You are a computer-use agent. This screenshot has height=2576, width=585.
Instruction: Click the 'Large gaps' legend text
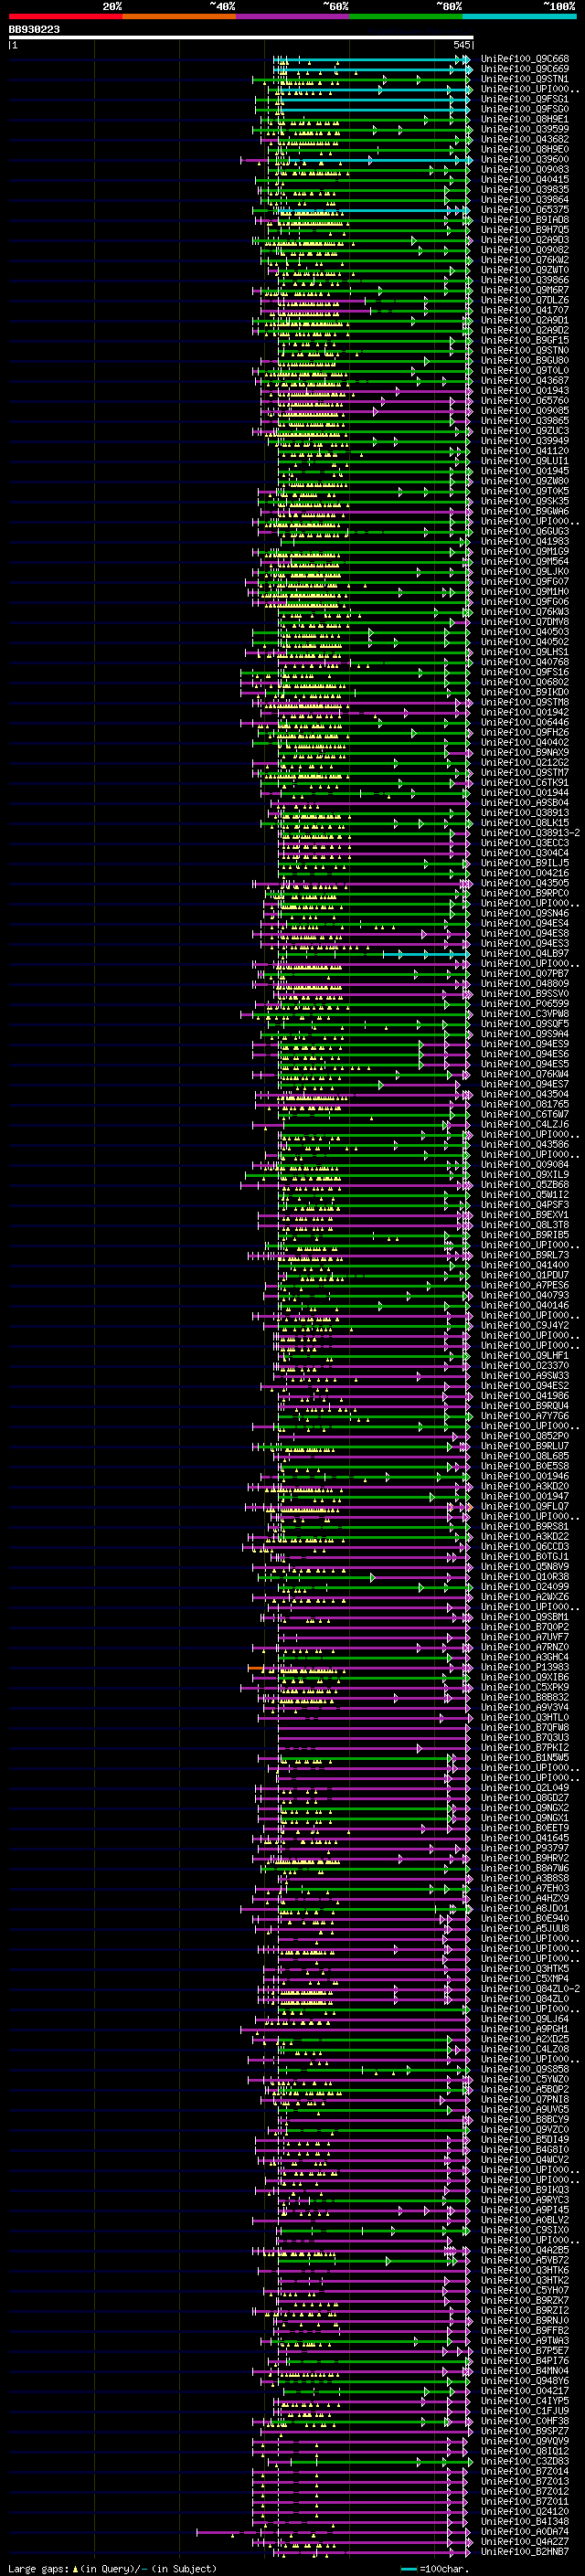pos(39,2568)
